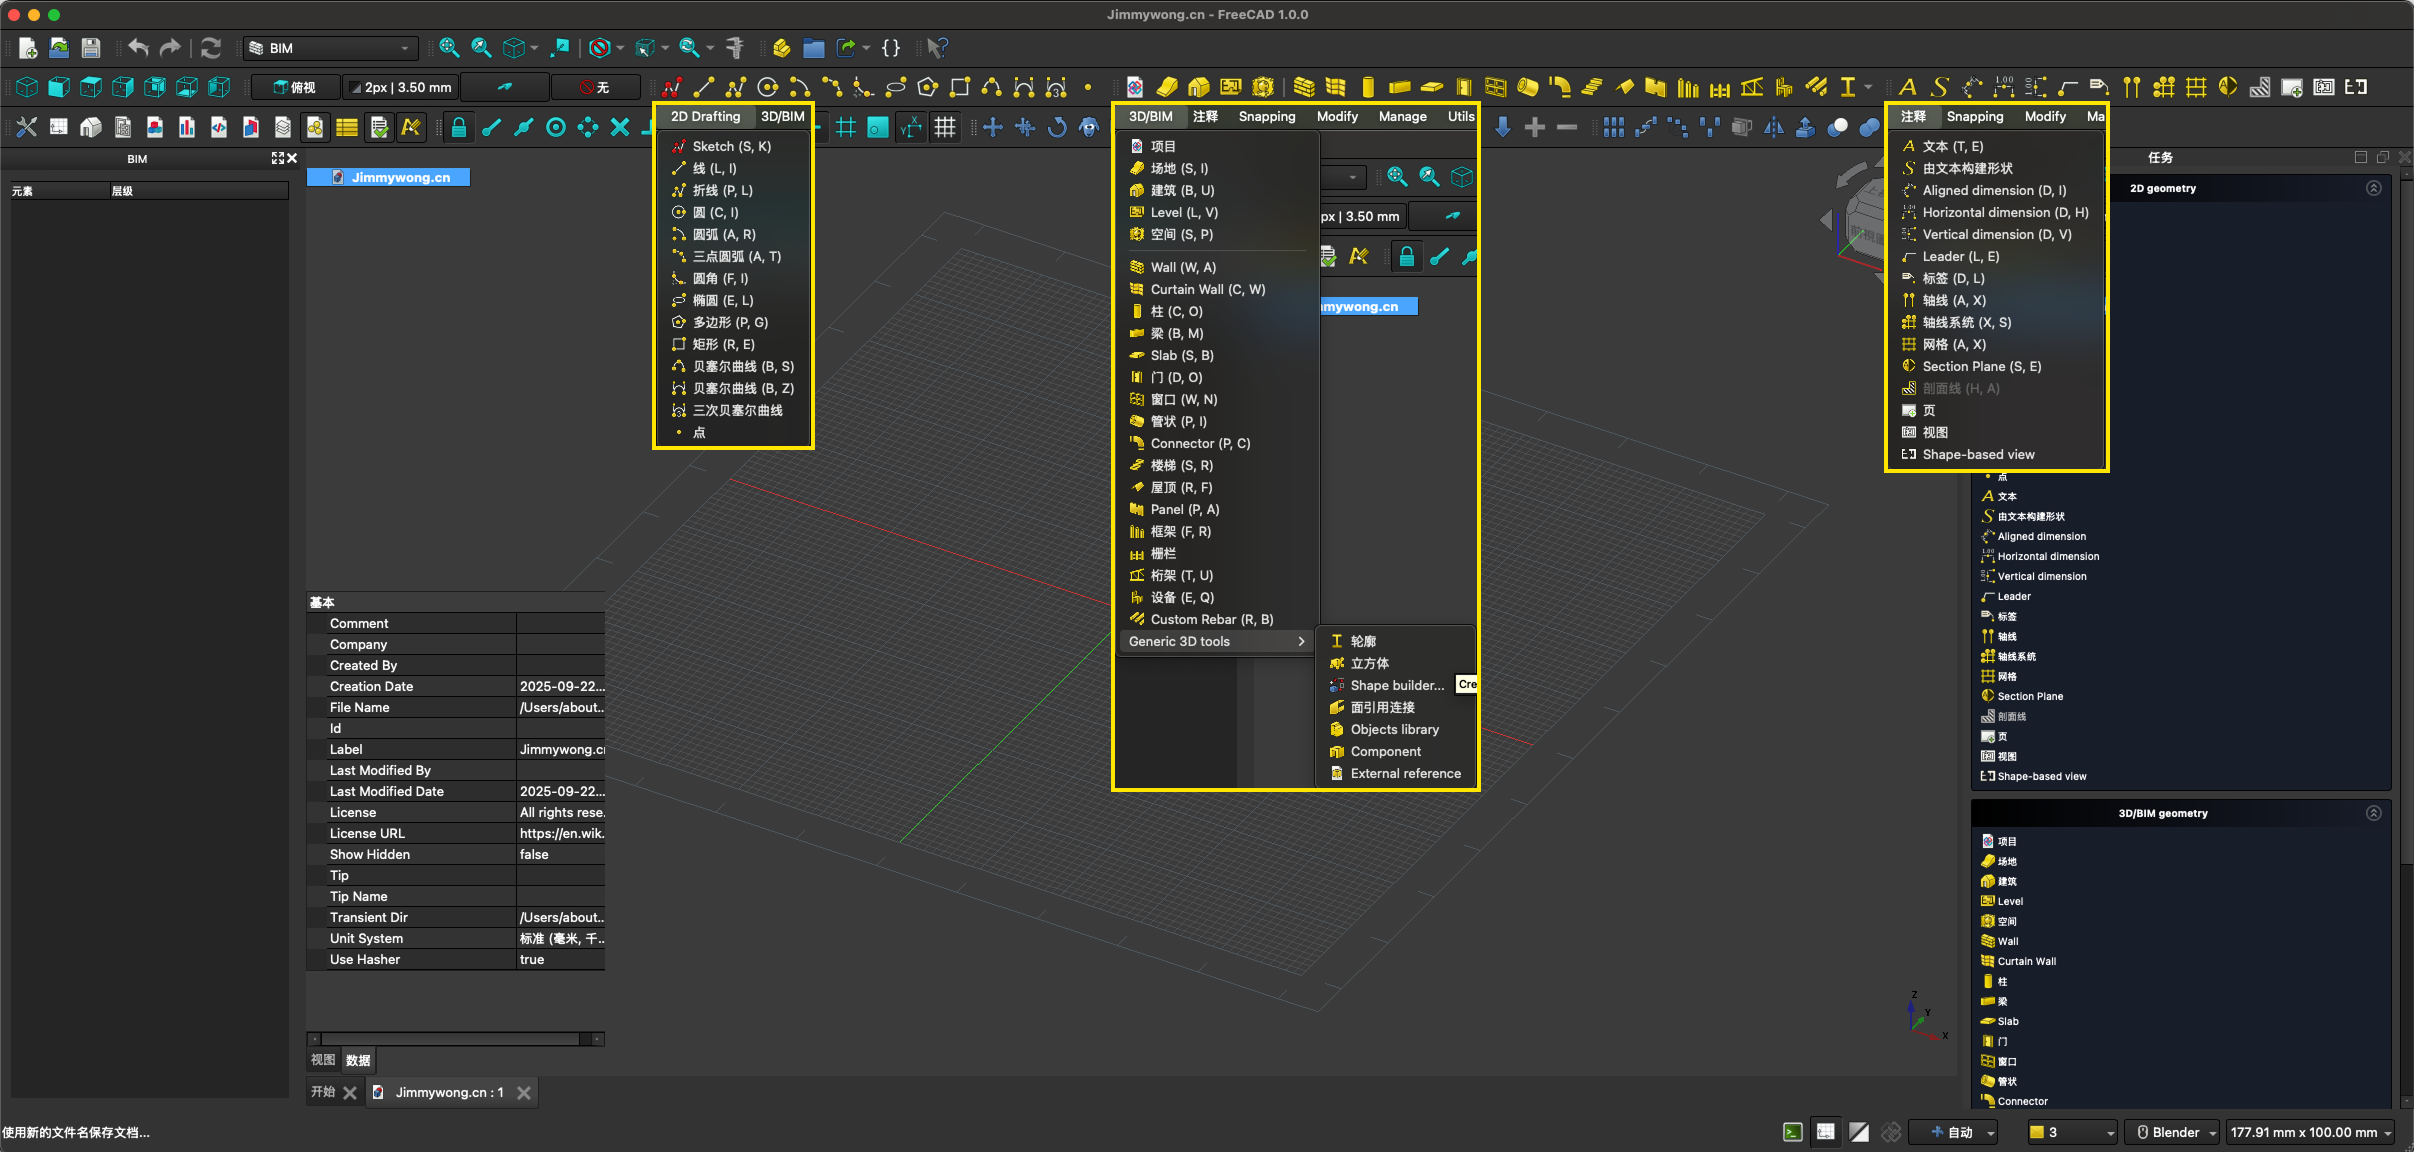This screenshot has width=2414, height=1152.
Task: Select the Draft Polygon tool icon
Action: point(927,88)
